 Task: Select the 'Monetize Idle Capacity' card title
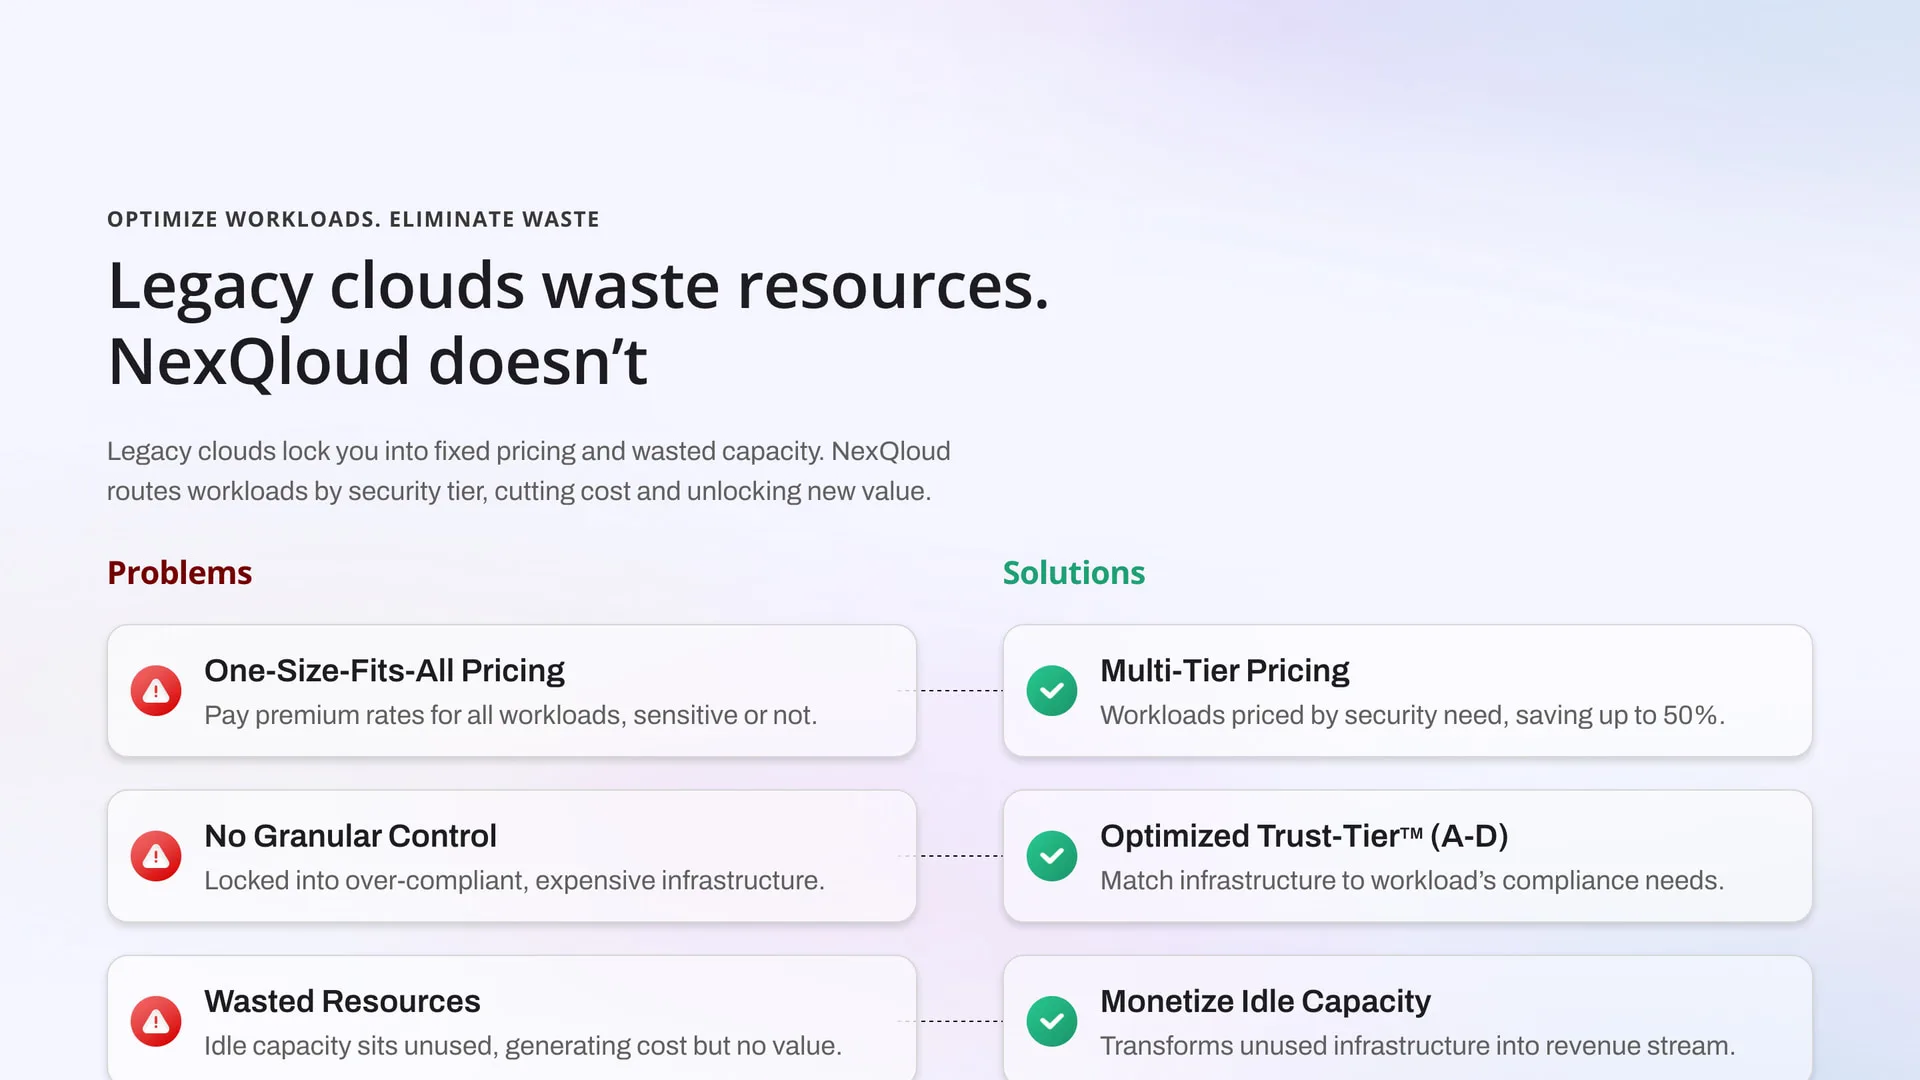[1265, 1001]
